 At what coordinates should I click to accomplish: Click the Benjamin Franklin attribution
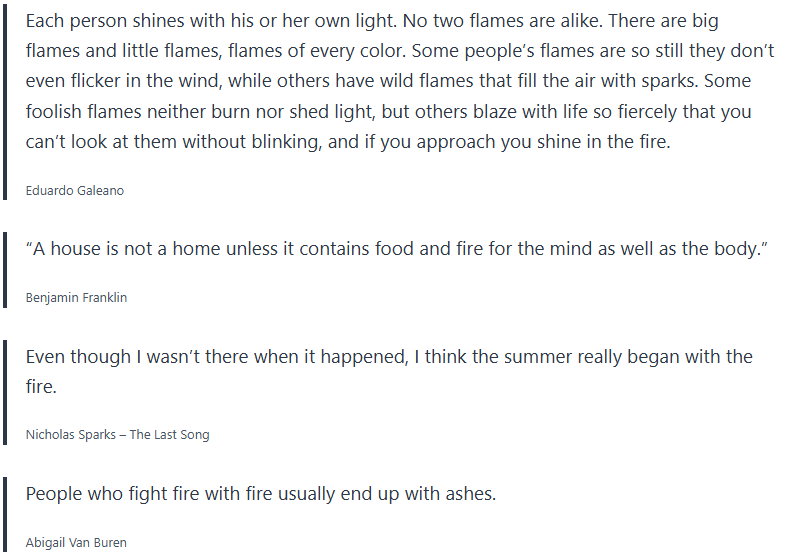pyautogui.click(x=76, y=297)
